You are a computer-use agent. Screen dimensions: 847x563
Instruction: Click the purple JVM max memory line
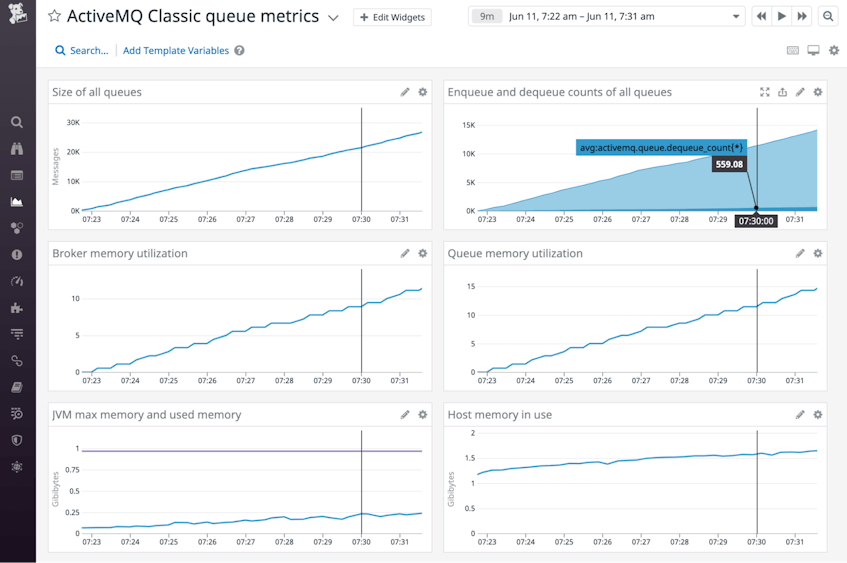[252, 451]
